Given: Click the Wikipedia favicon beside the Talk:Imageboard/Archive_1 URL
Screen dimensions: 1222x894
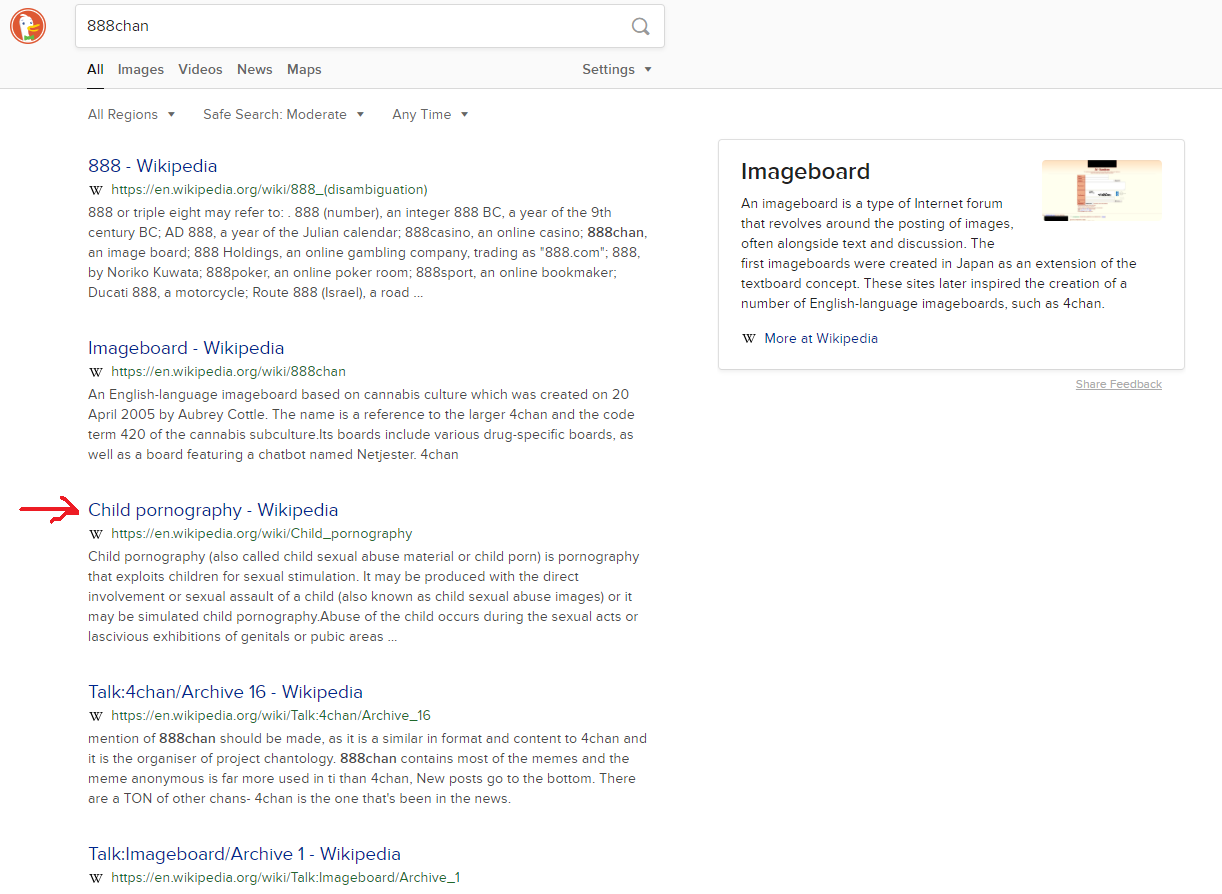Looking at the screenshot, I should [96, 878].
